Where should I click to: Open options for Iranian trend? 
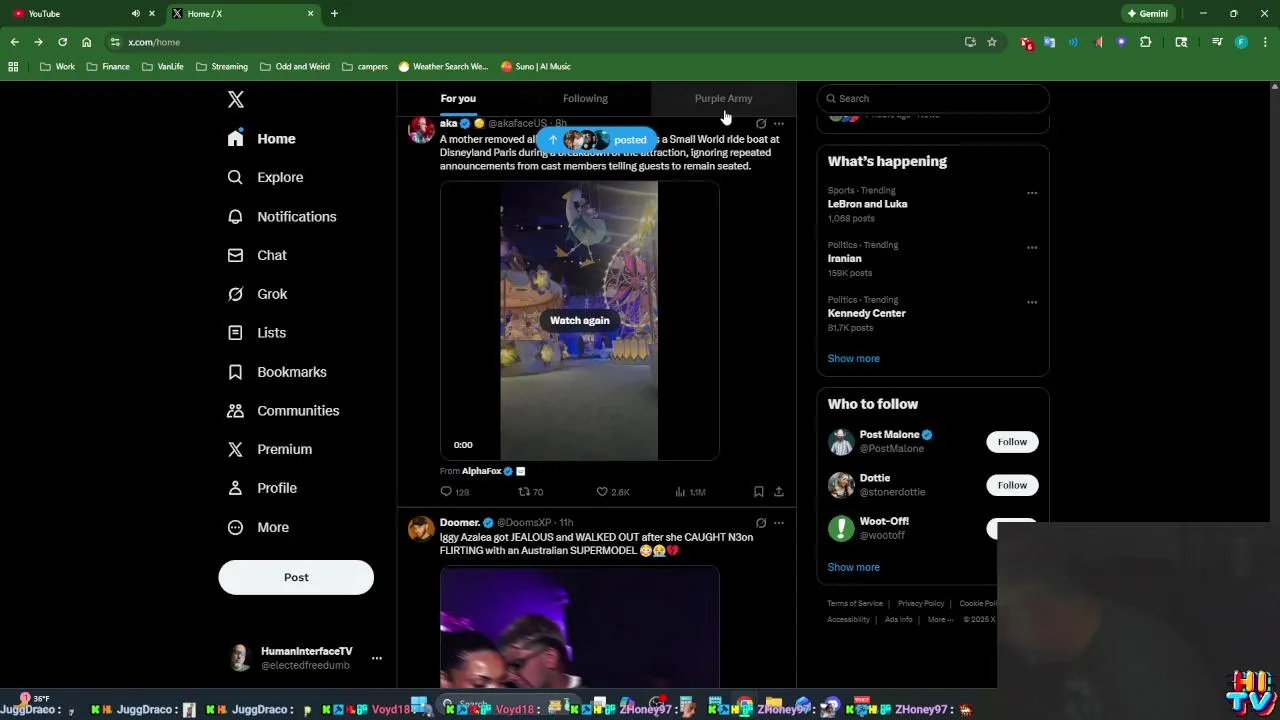click(x=1032, y=248)
